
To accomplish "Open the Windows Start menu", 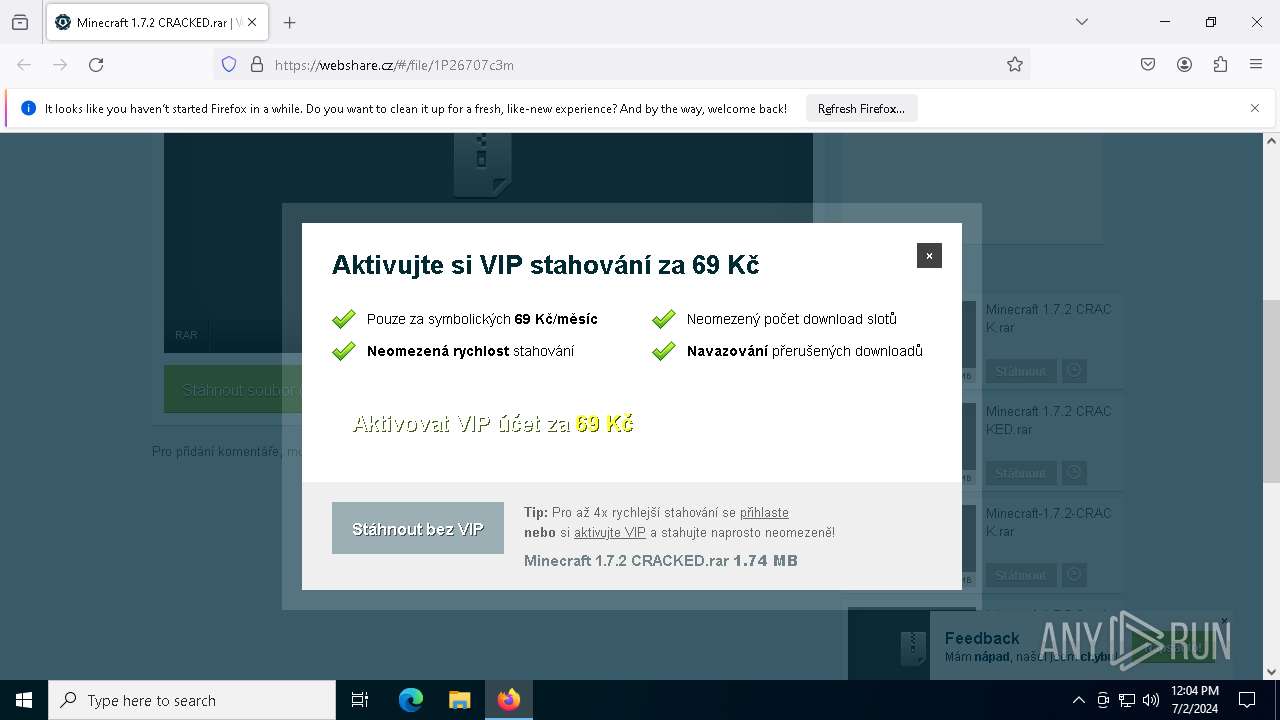I will (24, 700).
